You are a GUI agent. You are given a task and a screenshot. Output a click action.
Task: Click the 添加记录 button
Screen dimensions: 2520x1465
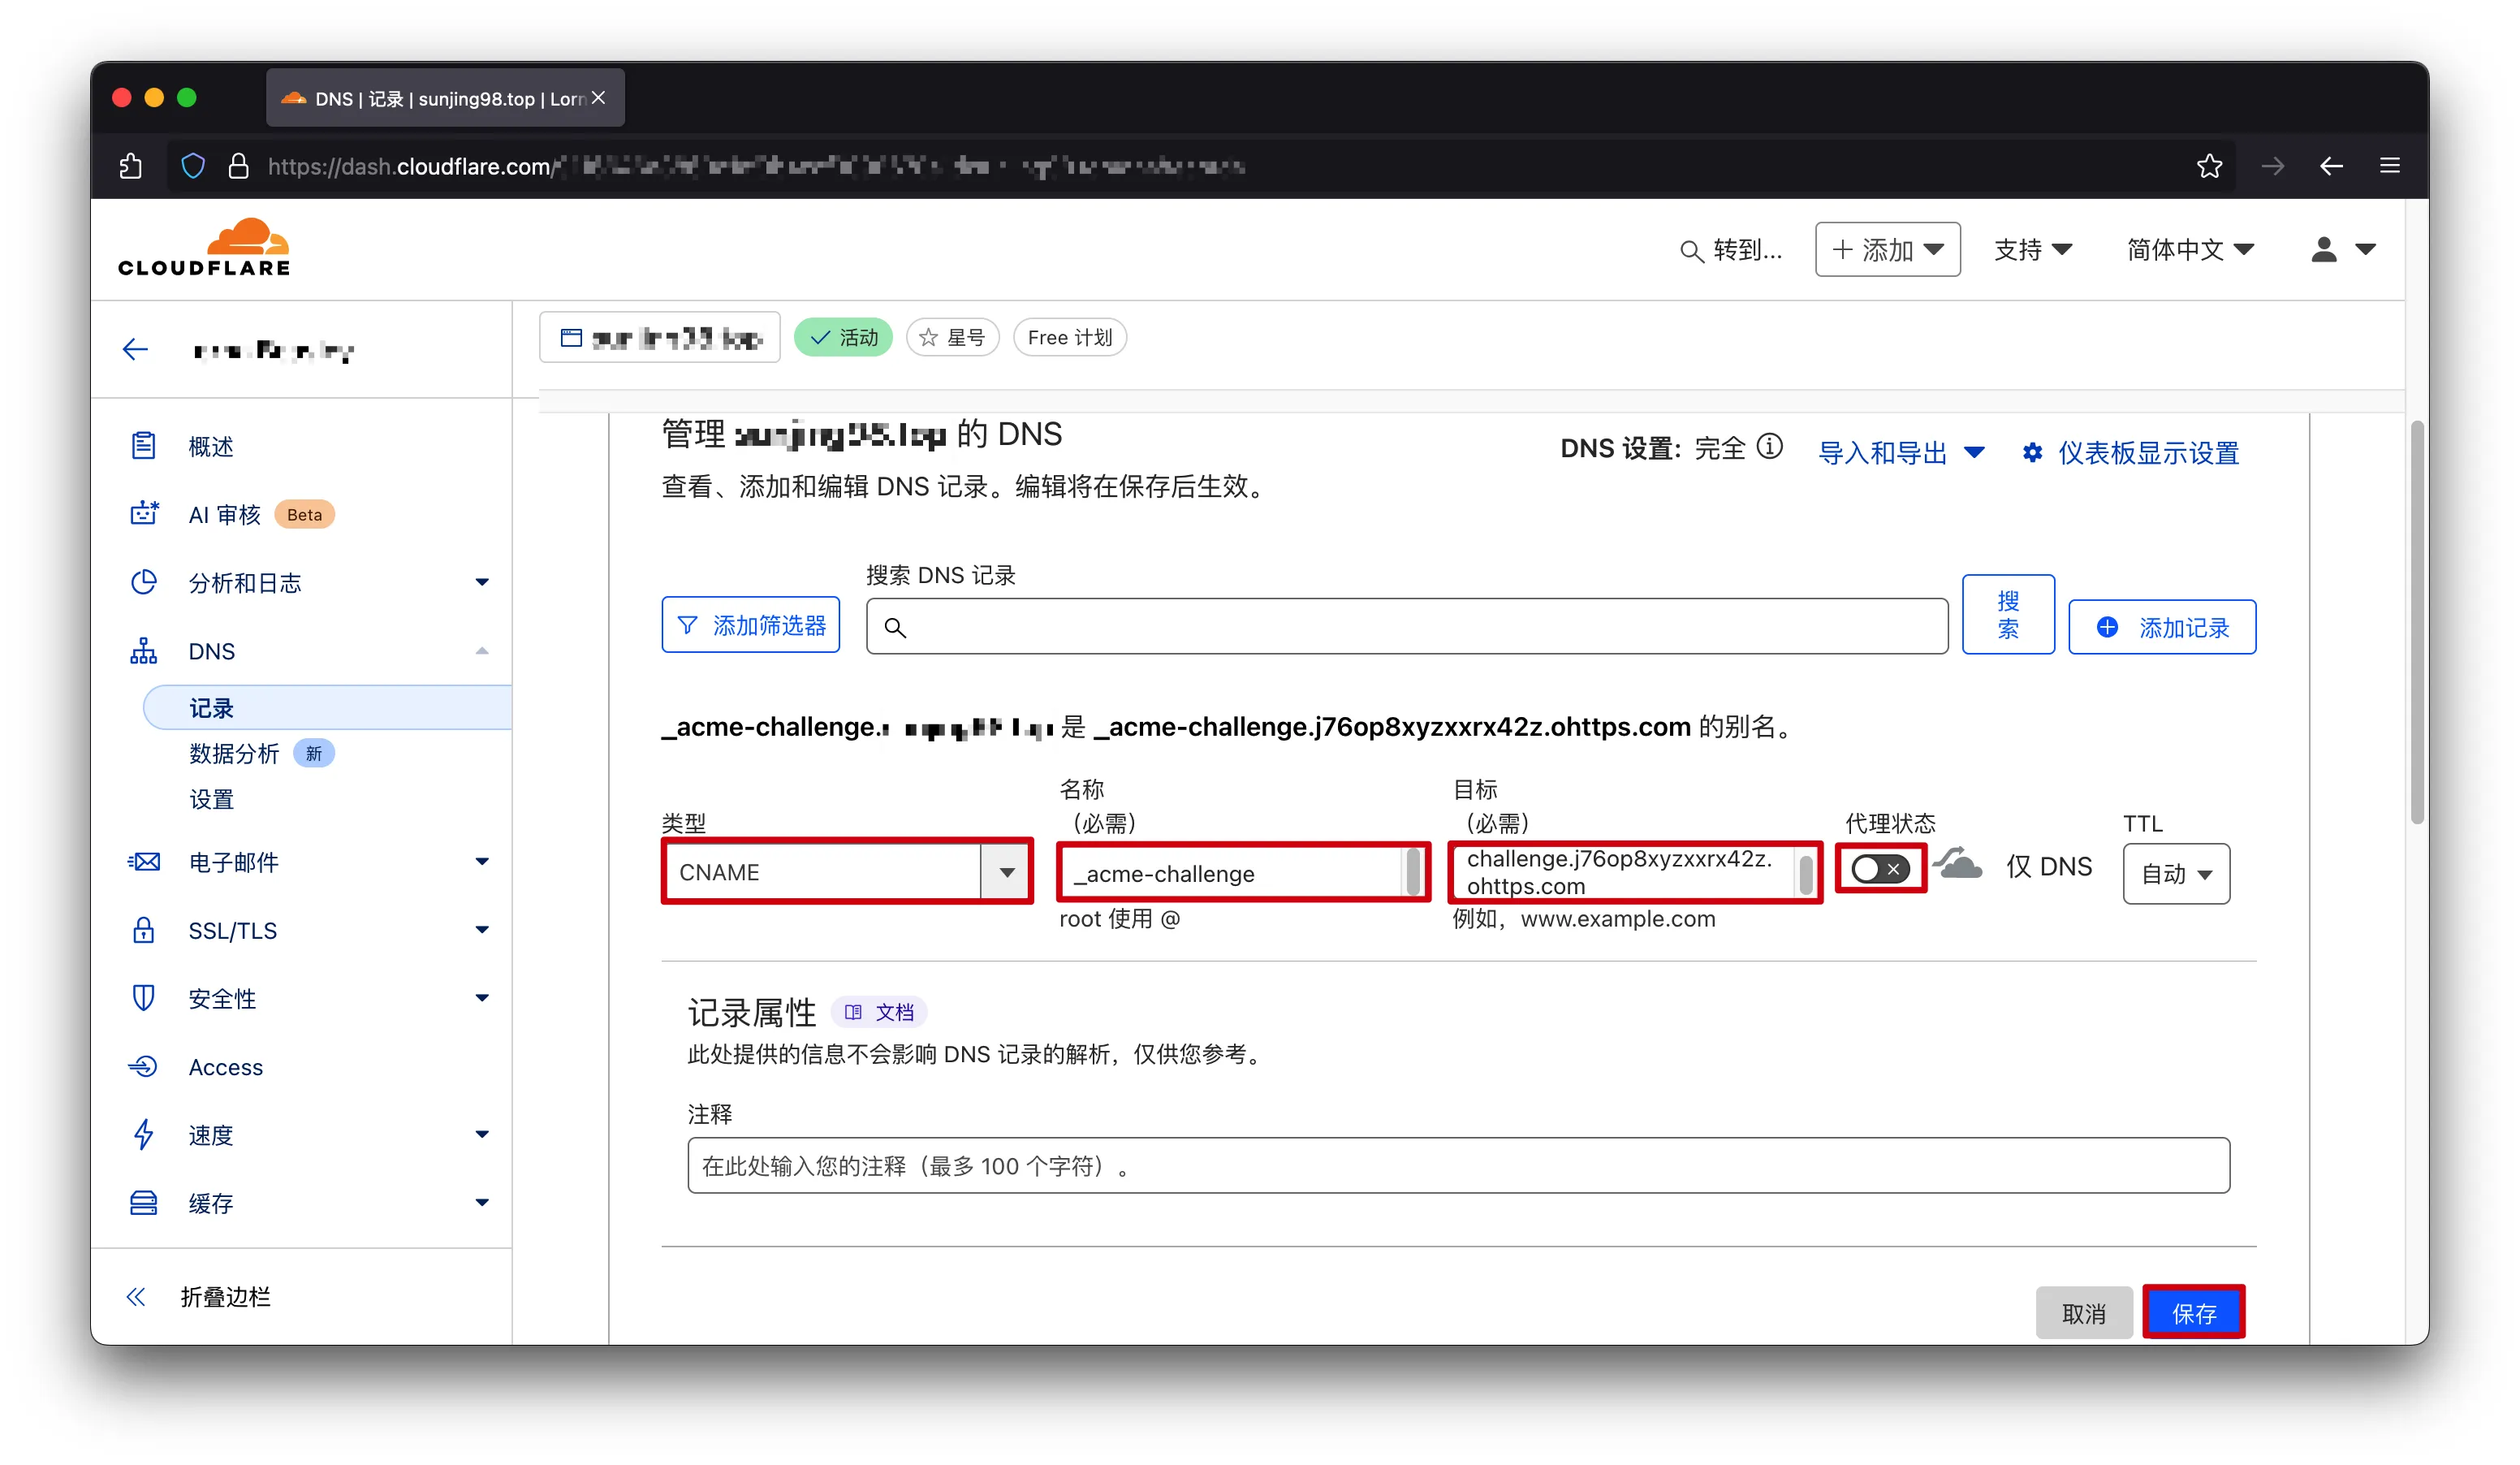[2161, 627]
